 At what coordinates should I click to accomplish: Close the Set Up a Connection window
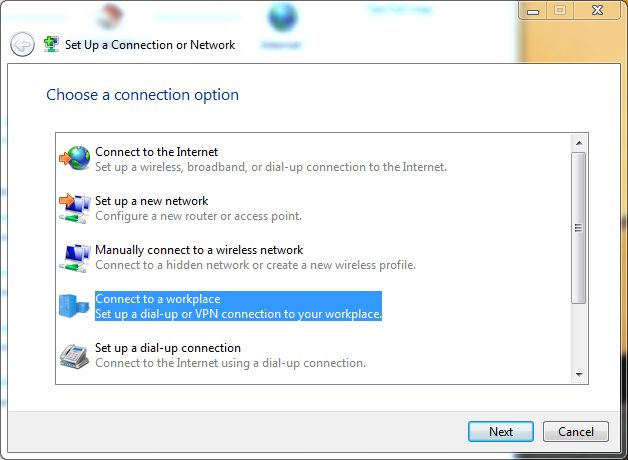click(597, 10)
